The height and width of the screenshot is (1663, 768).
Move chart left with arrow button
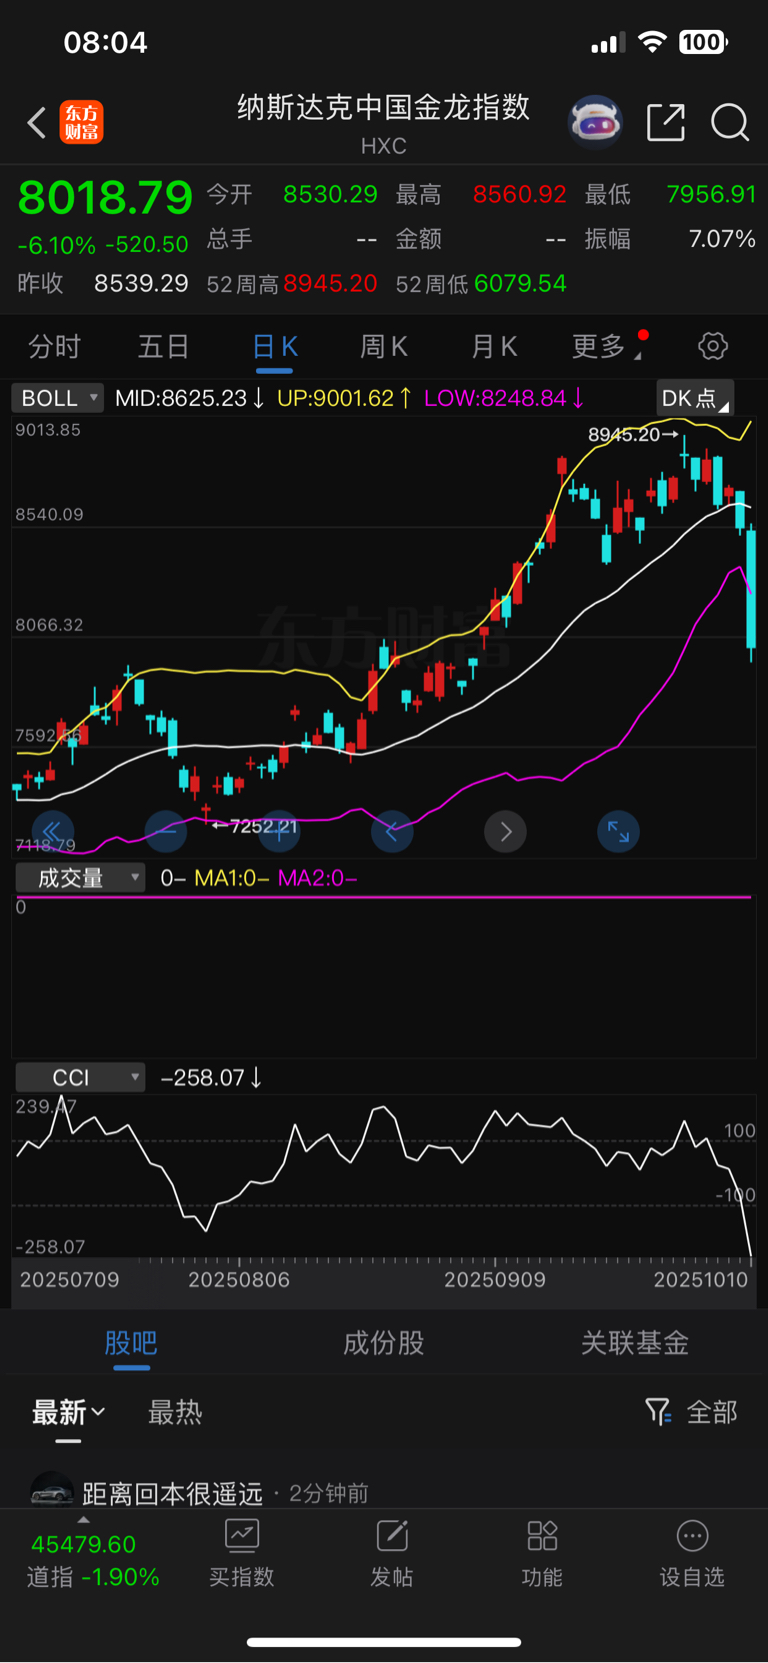pyautogui.click(x=392, y=831)
